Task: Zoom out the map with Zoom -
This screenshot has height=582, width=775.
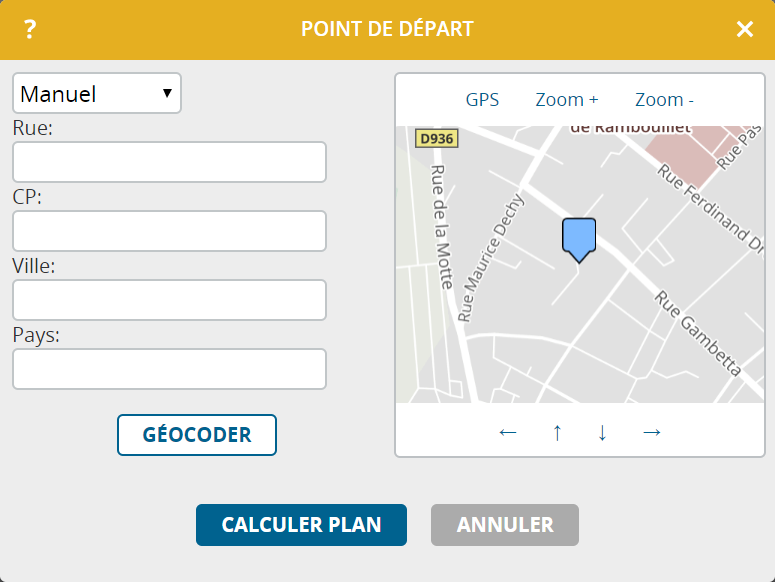Action: 664,99
